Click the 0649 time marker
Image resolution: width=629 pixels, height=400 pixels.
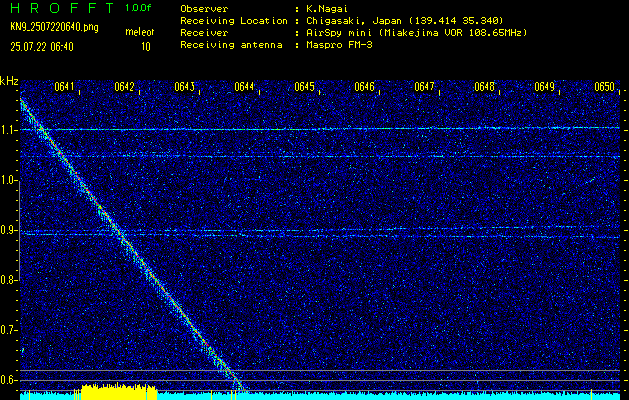click(x=545, y=87)
